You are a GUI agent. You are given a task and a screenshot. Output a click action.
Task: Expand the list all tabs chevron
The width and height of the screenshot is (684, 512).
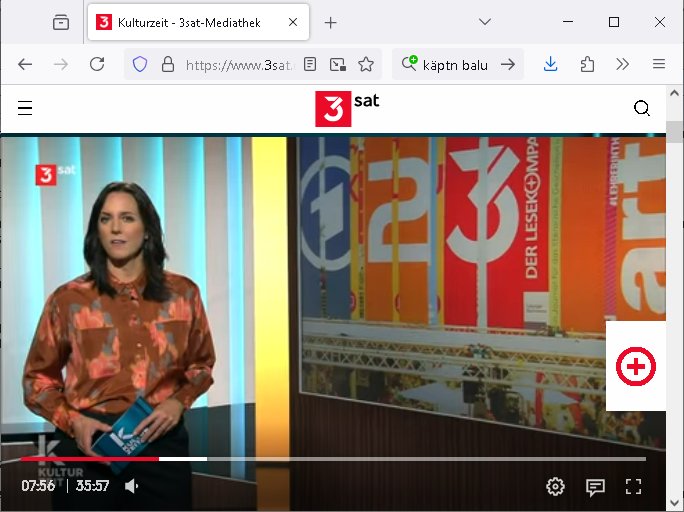[x=485, y=22]
